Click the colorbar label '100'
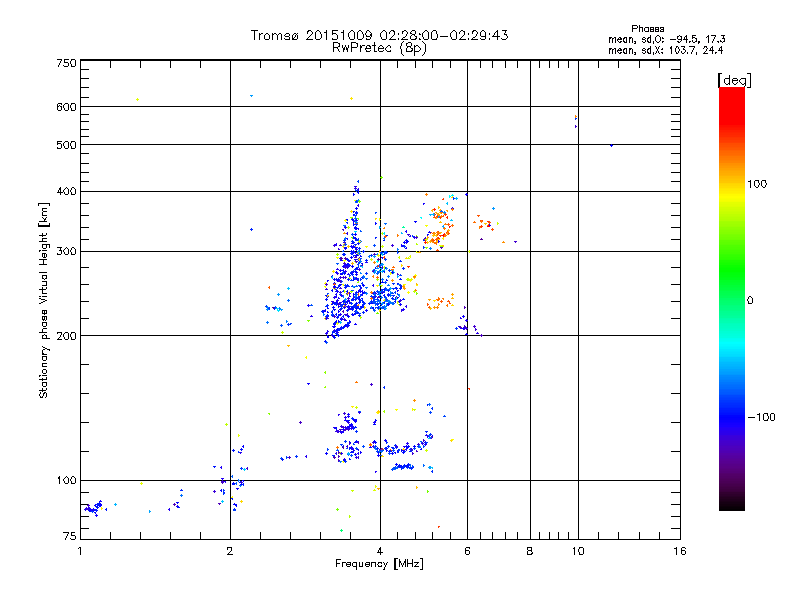 [757, 184]
